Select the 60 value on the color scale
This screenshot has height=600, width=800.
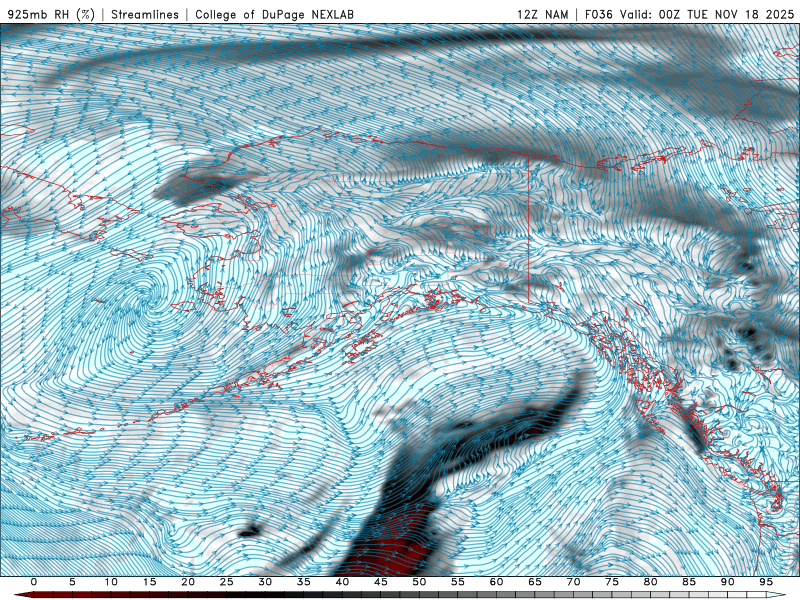point(496,582)
